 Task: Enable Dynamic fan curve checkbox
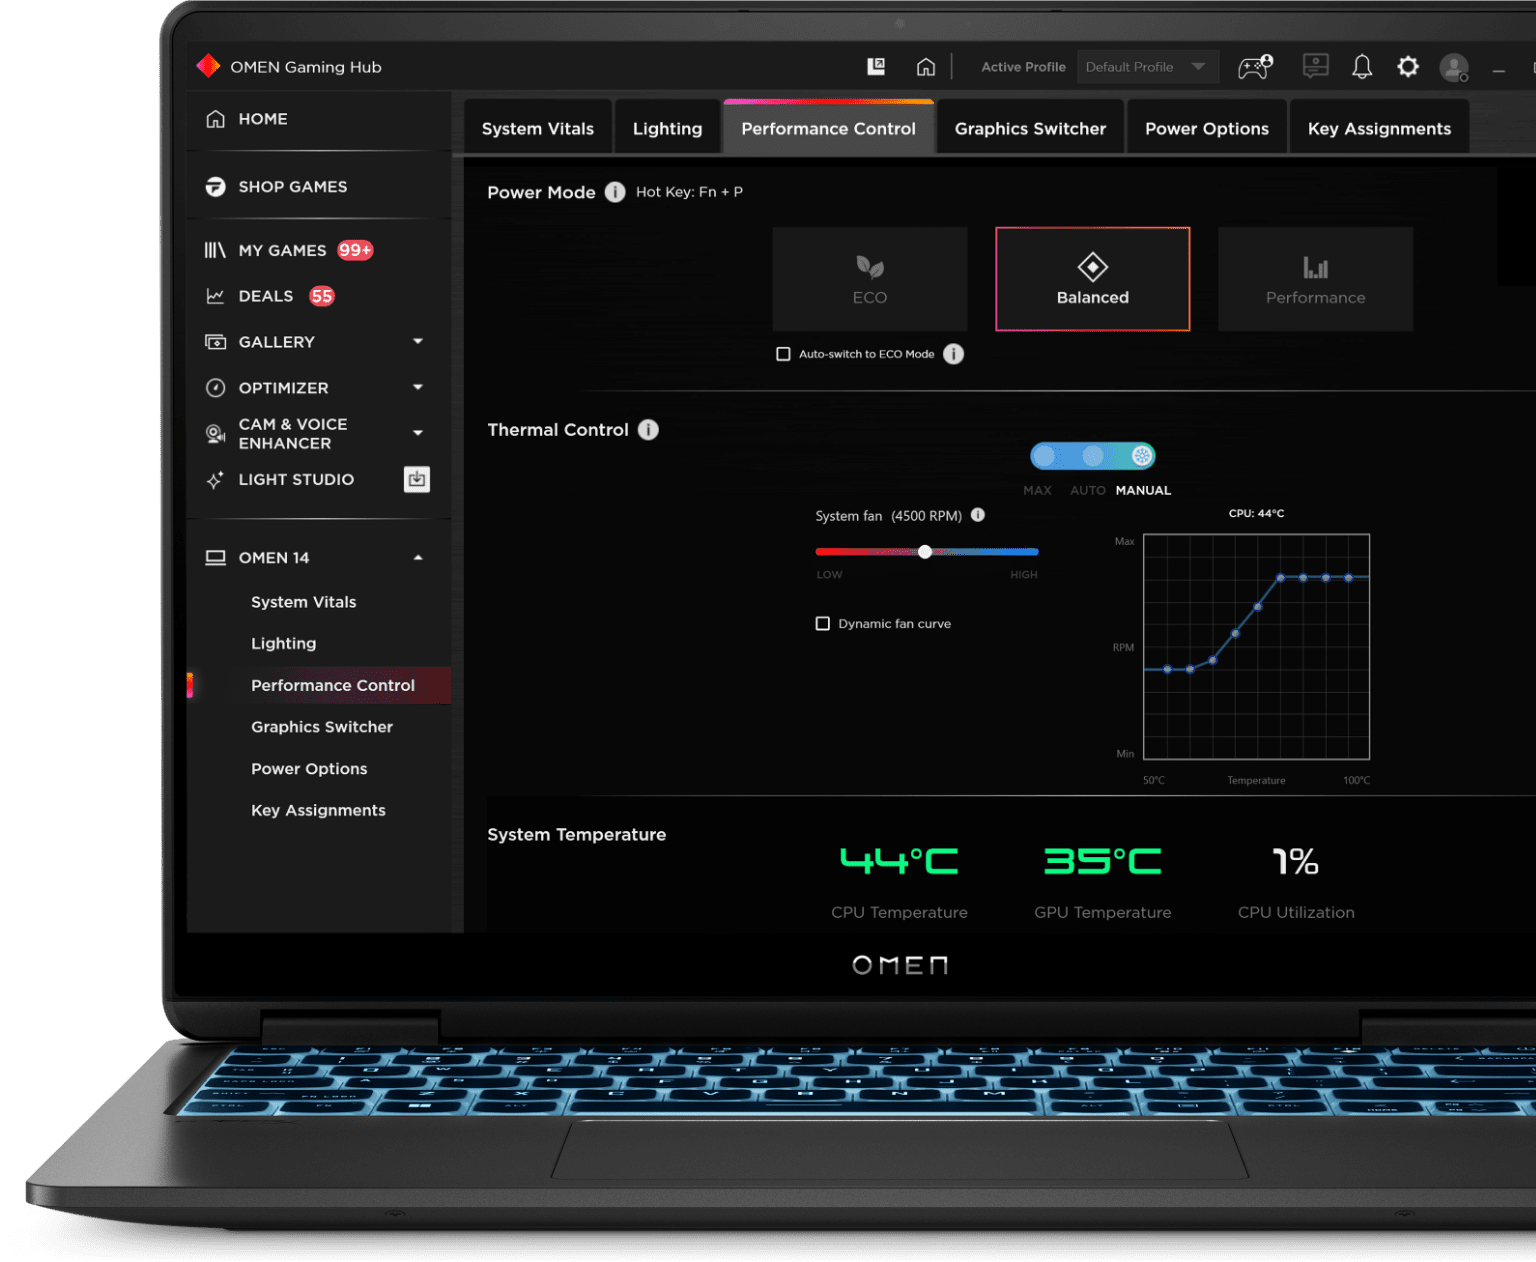[x=823, y=624]
